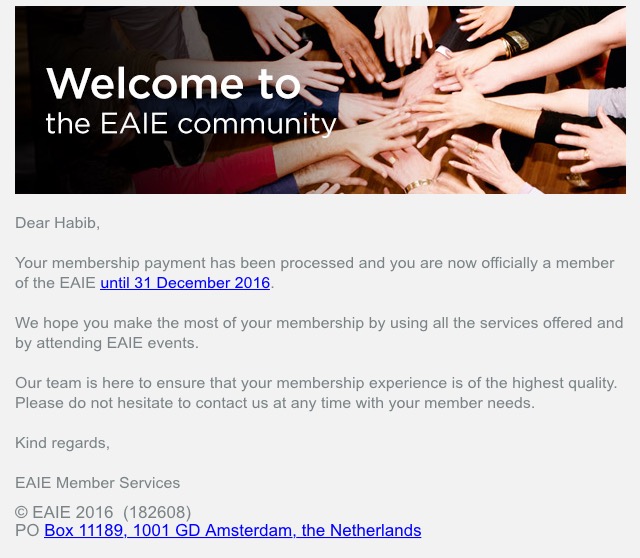
Task: Click the 'We hope you make the most' paragraph
Action: pos(319,333)
